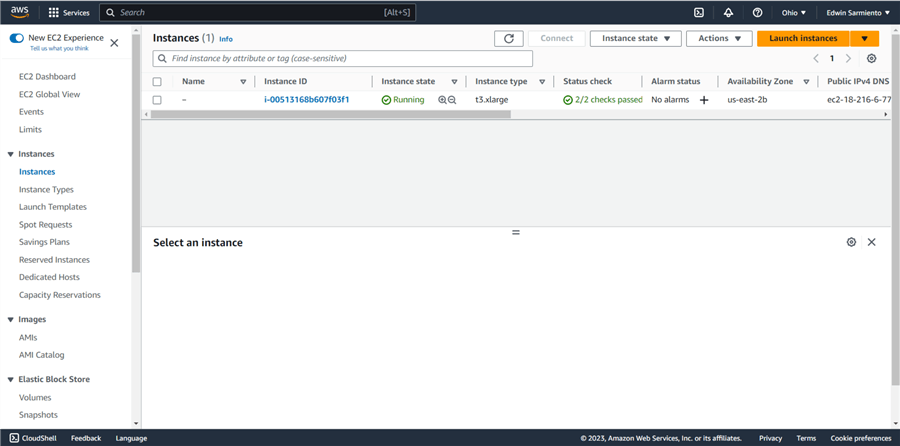Open Limits in the sidebar
Screen dimensions: 900x446
point(30,130)
